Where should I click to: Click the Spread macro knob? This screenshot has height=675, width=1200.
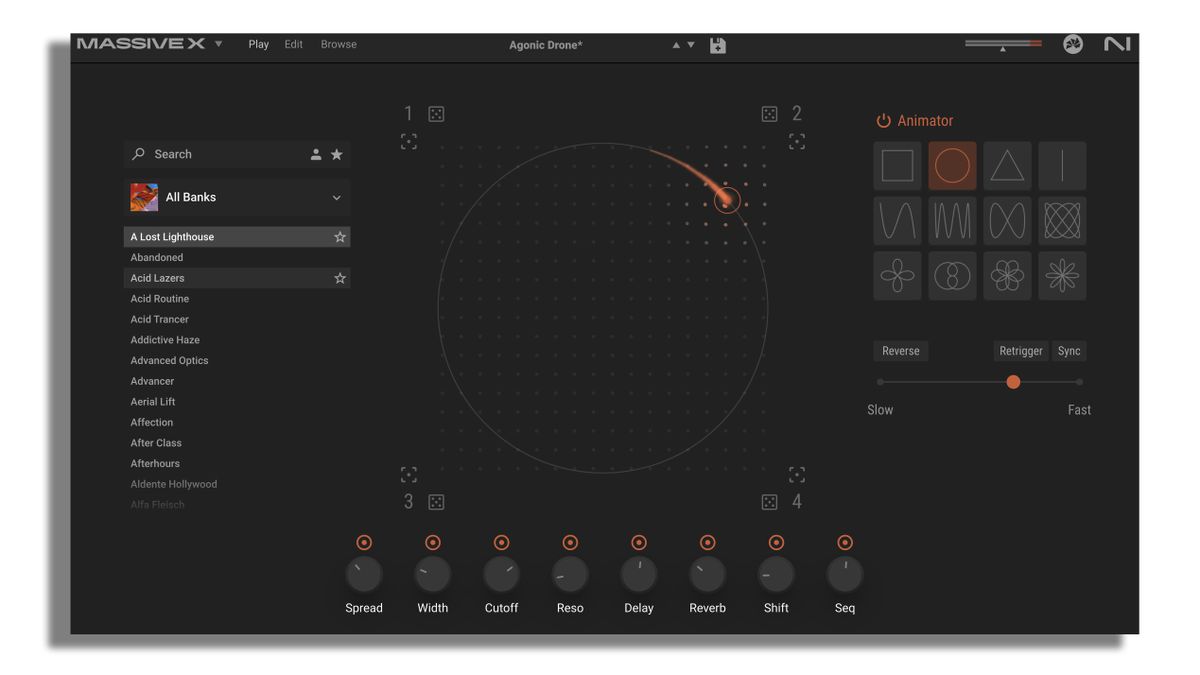tap(364, 575)
